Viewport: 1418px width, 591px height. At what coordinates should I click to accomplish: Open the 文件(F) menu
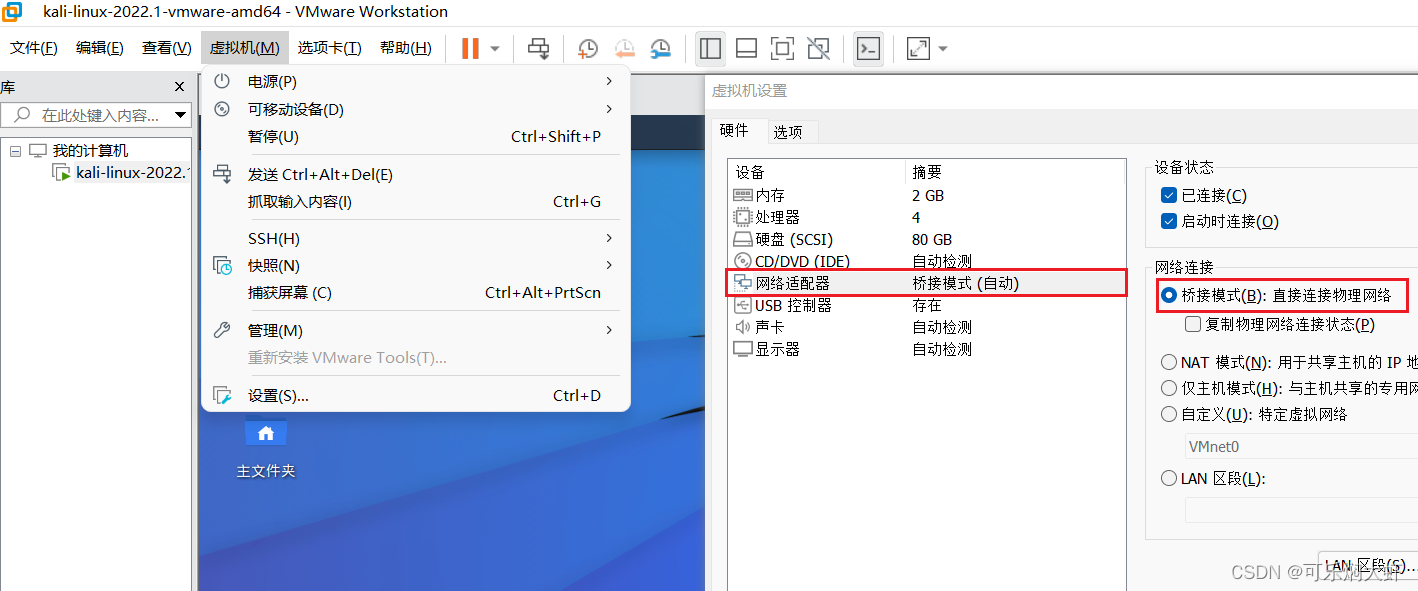34,48
